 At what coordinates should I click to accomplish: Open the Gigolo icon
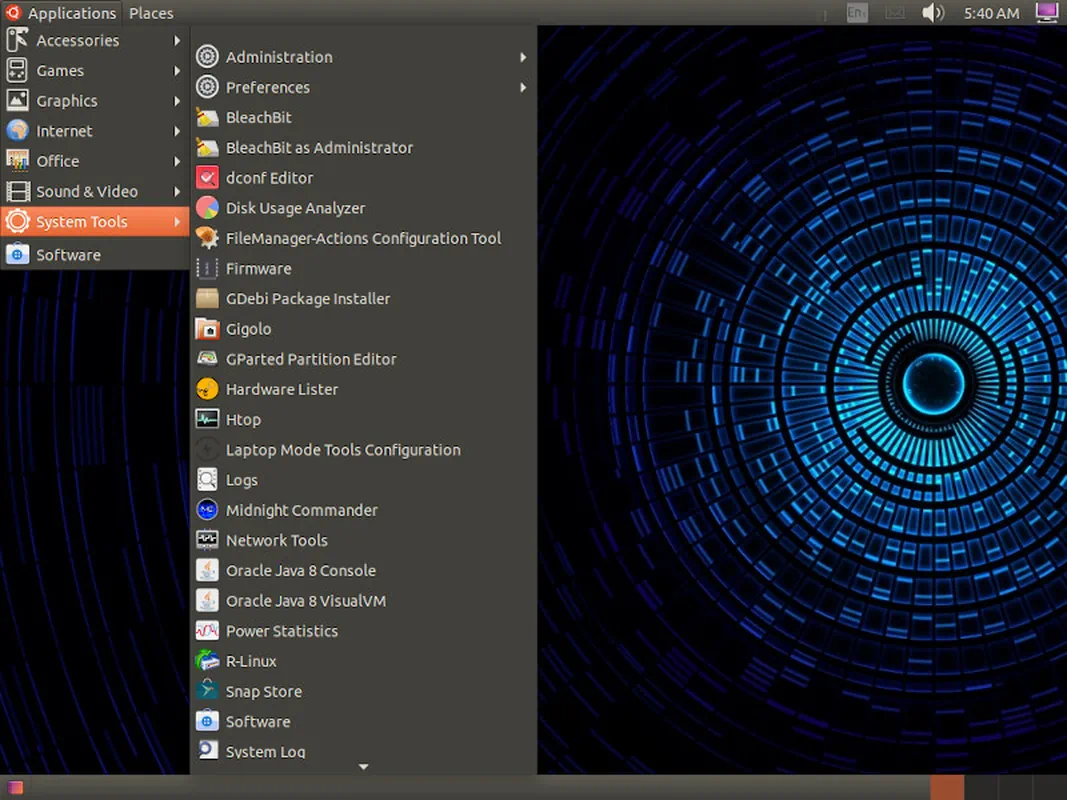207,329
